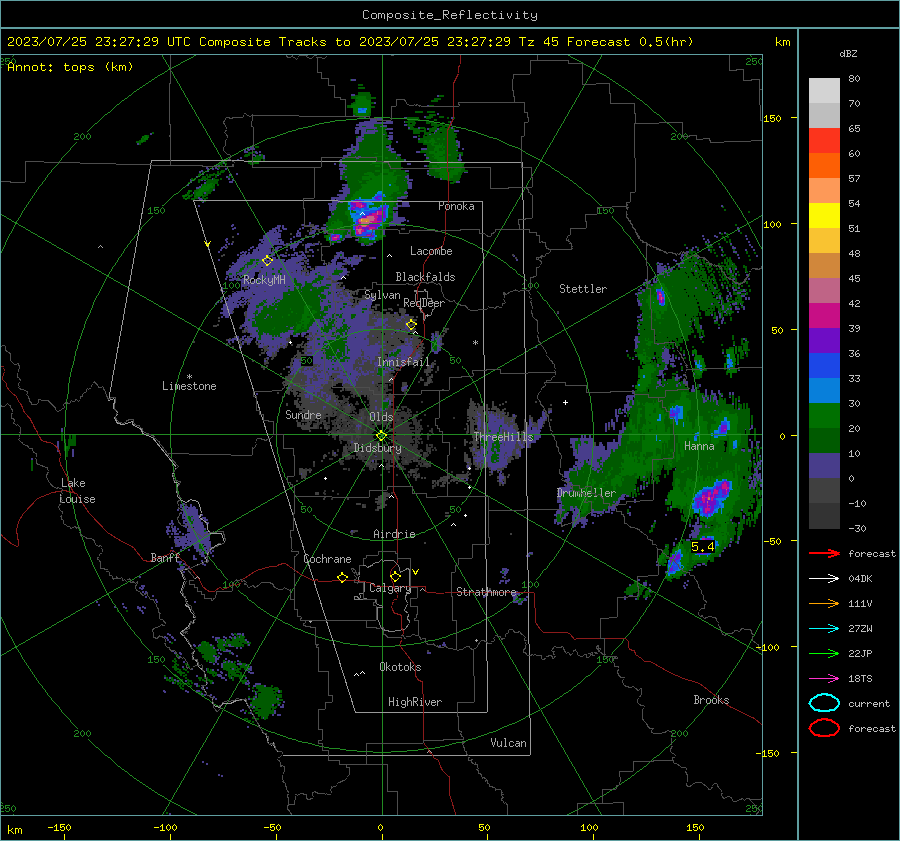Image resolution: width=900 pixels, height=841 pixels.
Task: Click the yellow diamond marker near Cochrane
Action: pyautogui.click(x=342, y=578)
